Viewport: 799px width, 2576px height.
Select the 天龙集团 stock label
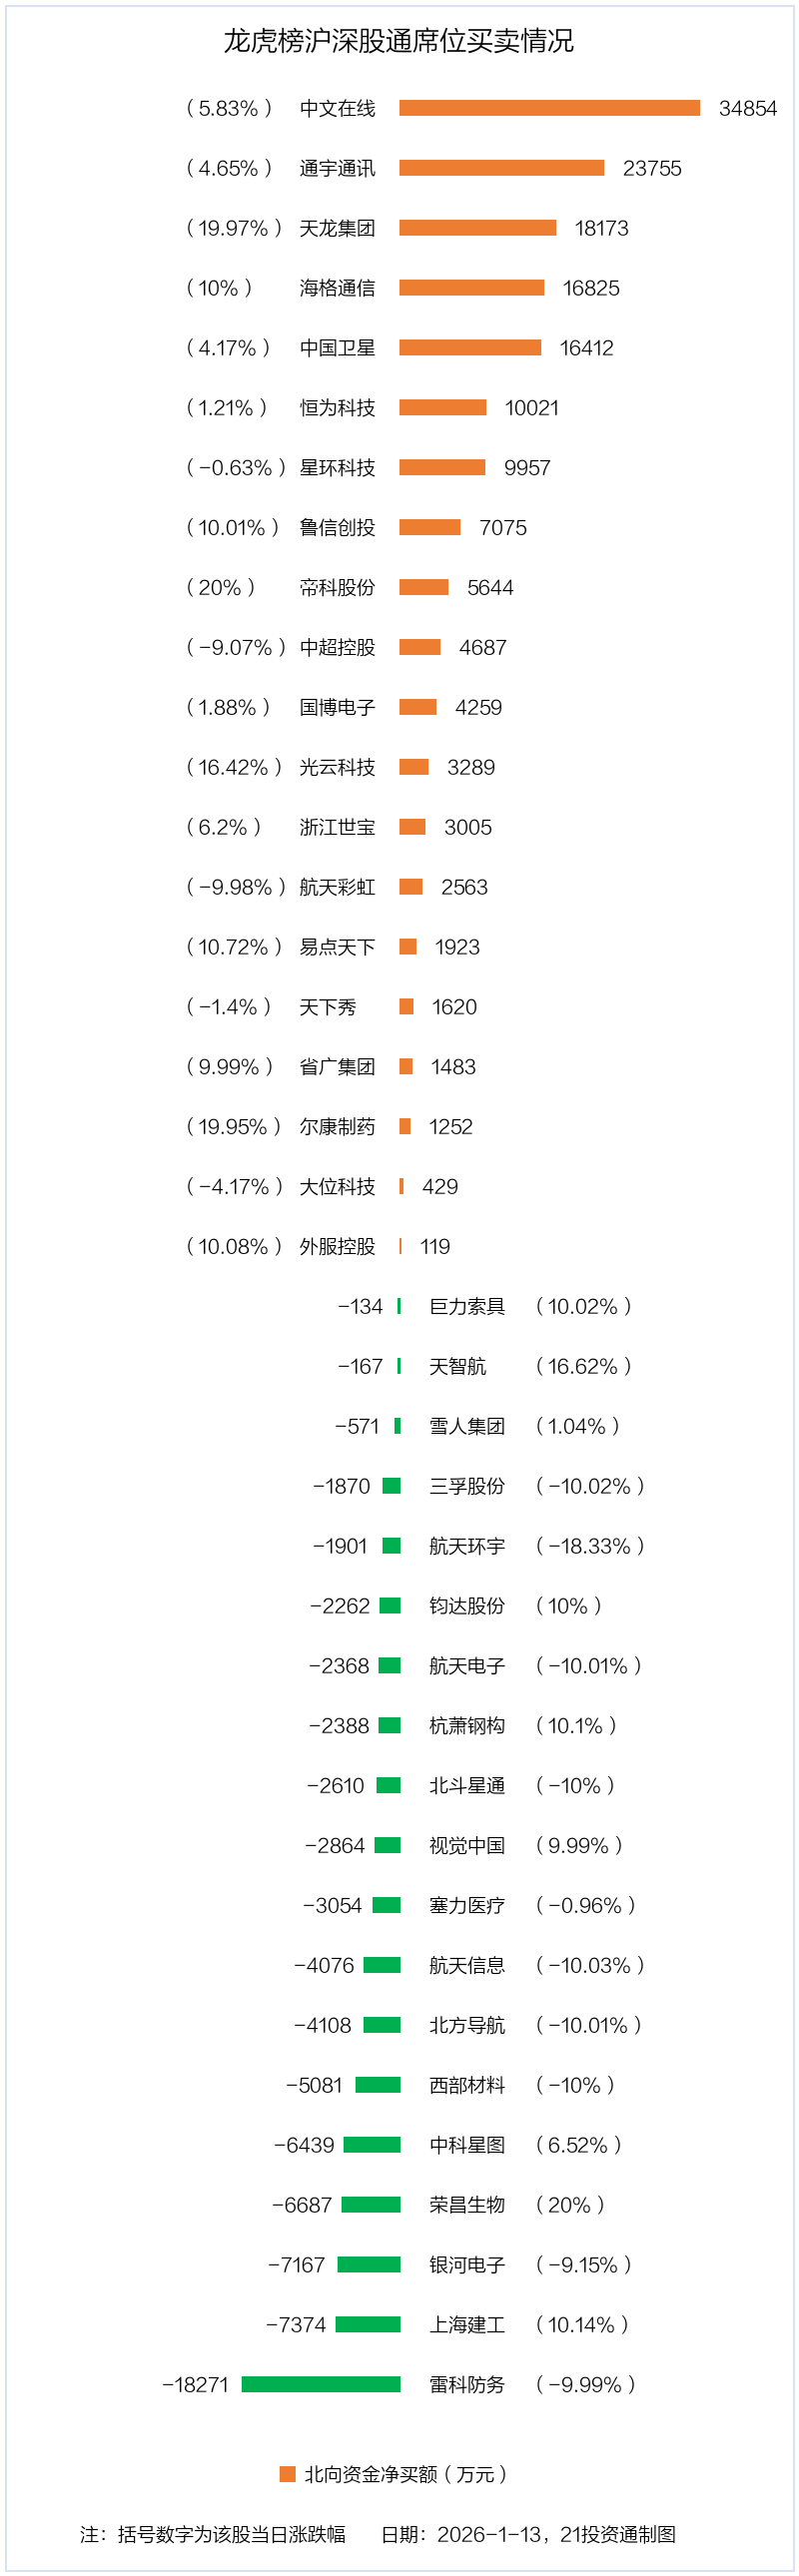[x=337, y=228]
